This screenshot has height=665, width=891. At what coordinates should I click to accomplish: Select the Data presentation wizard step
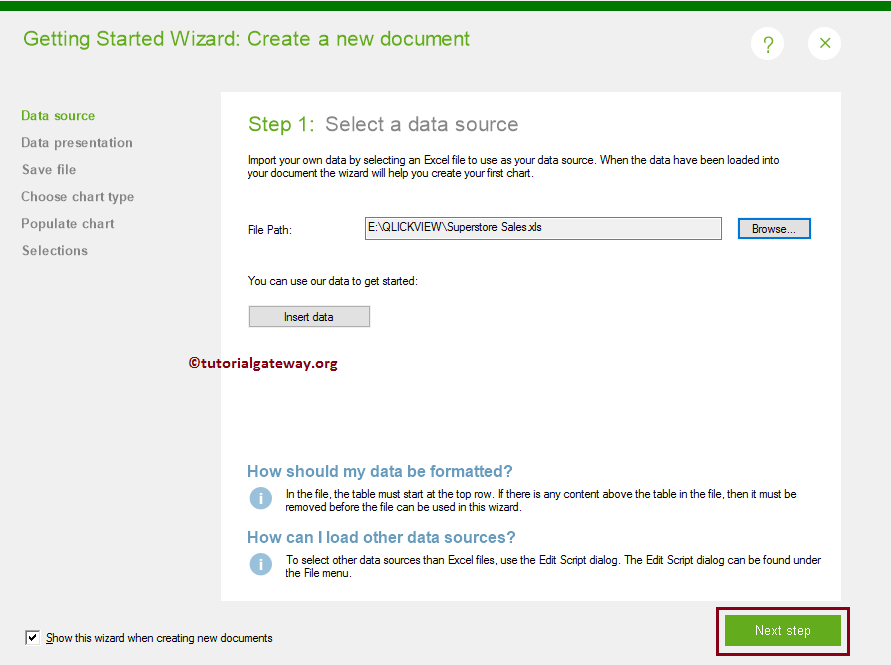click(x=76, y=142)
